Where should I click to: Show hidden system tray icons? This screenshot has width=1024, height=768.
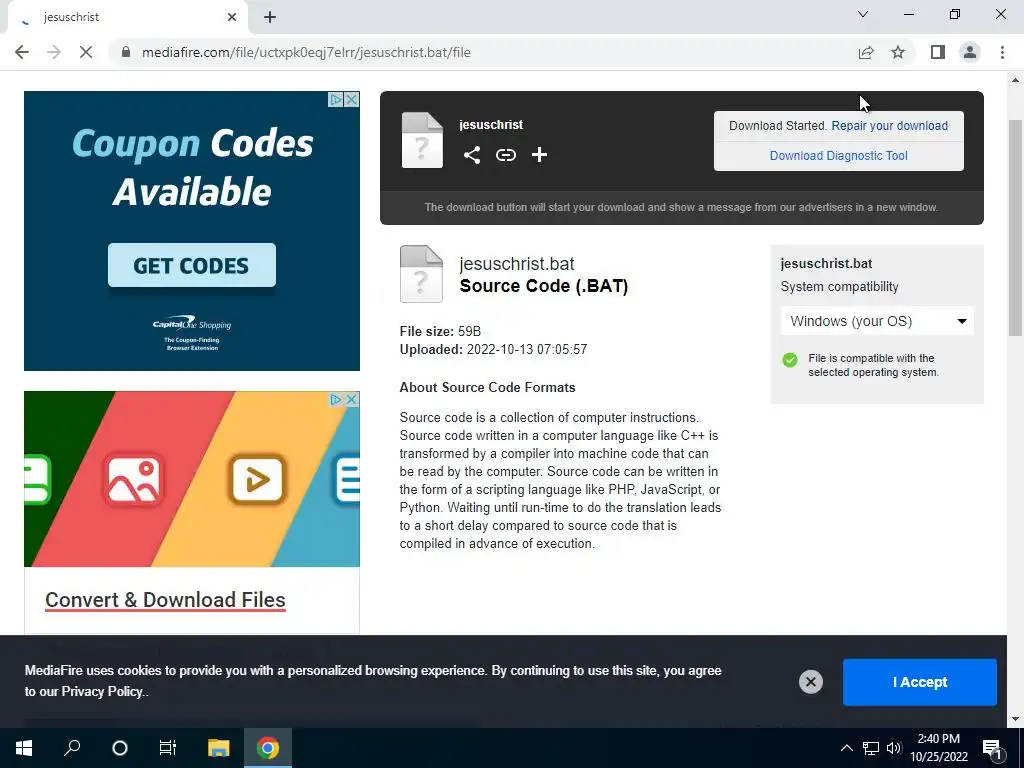(846, 748)
